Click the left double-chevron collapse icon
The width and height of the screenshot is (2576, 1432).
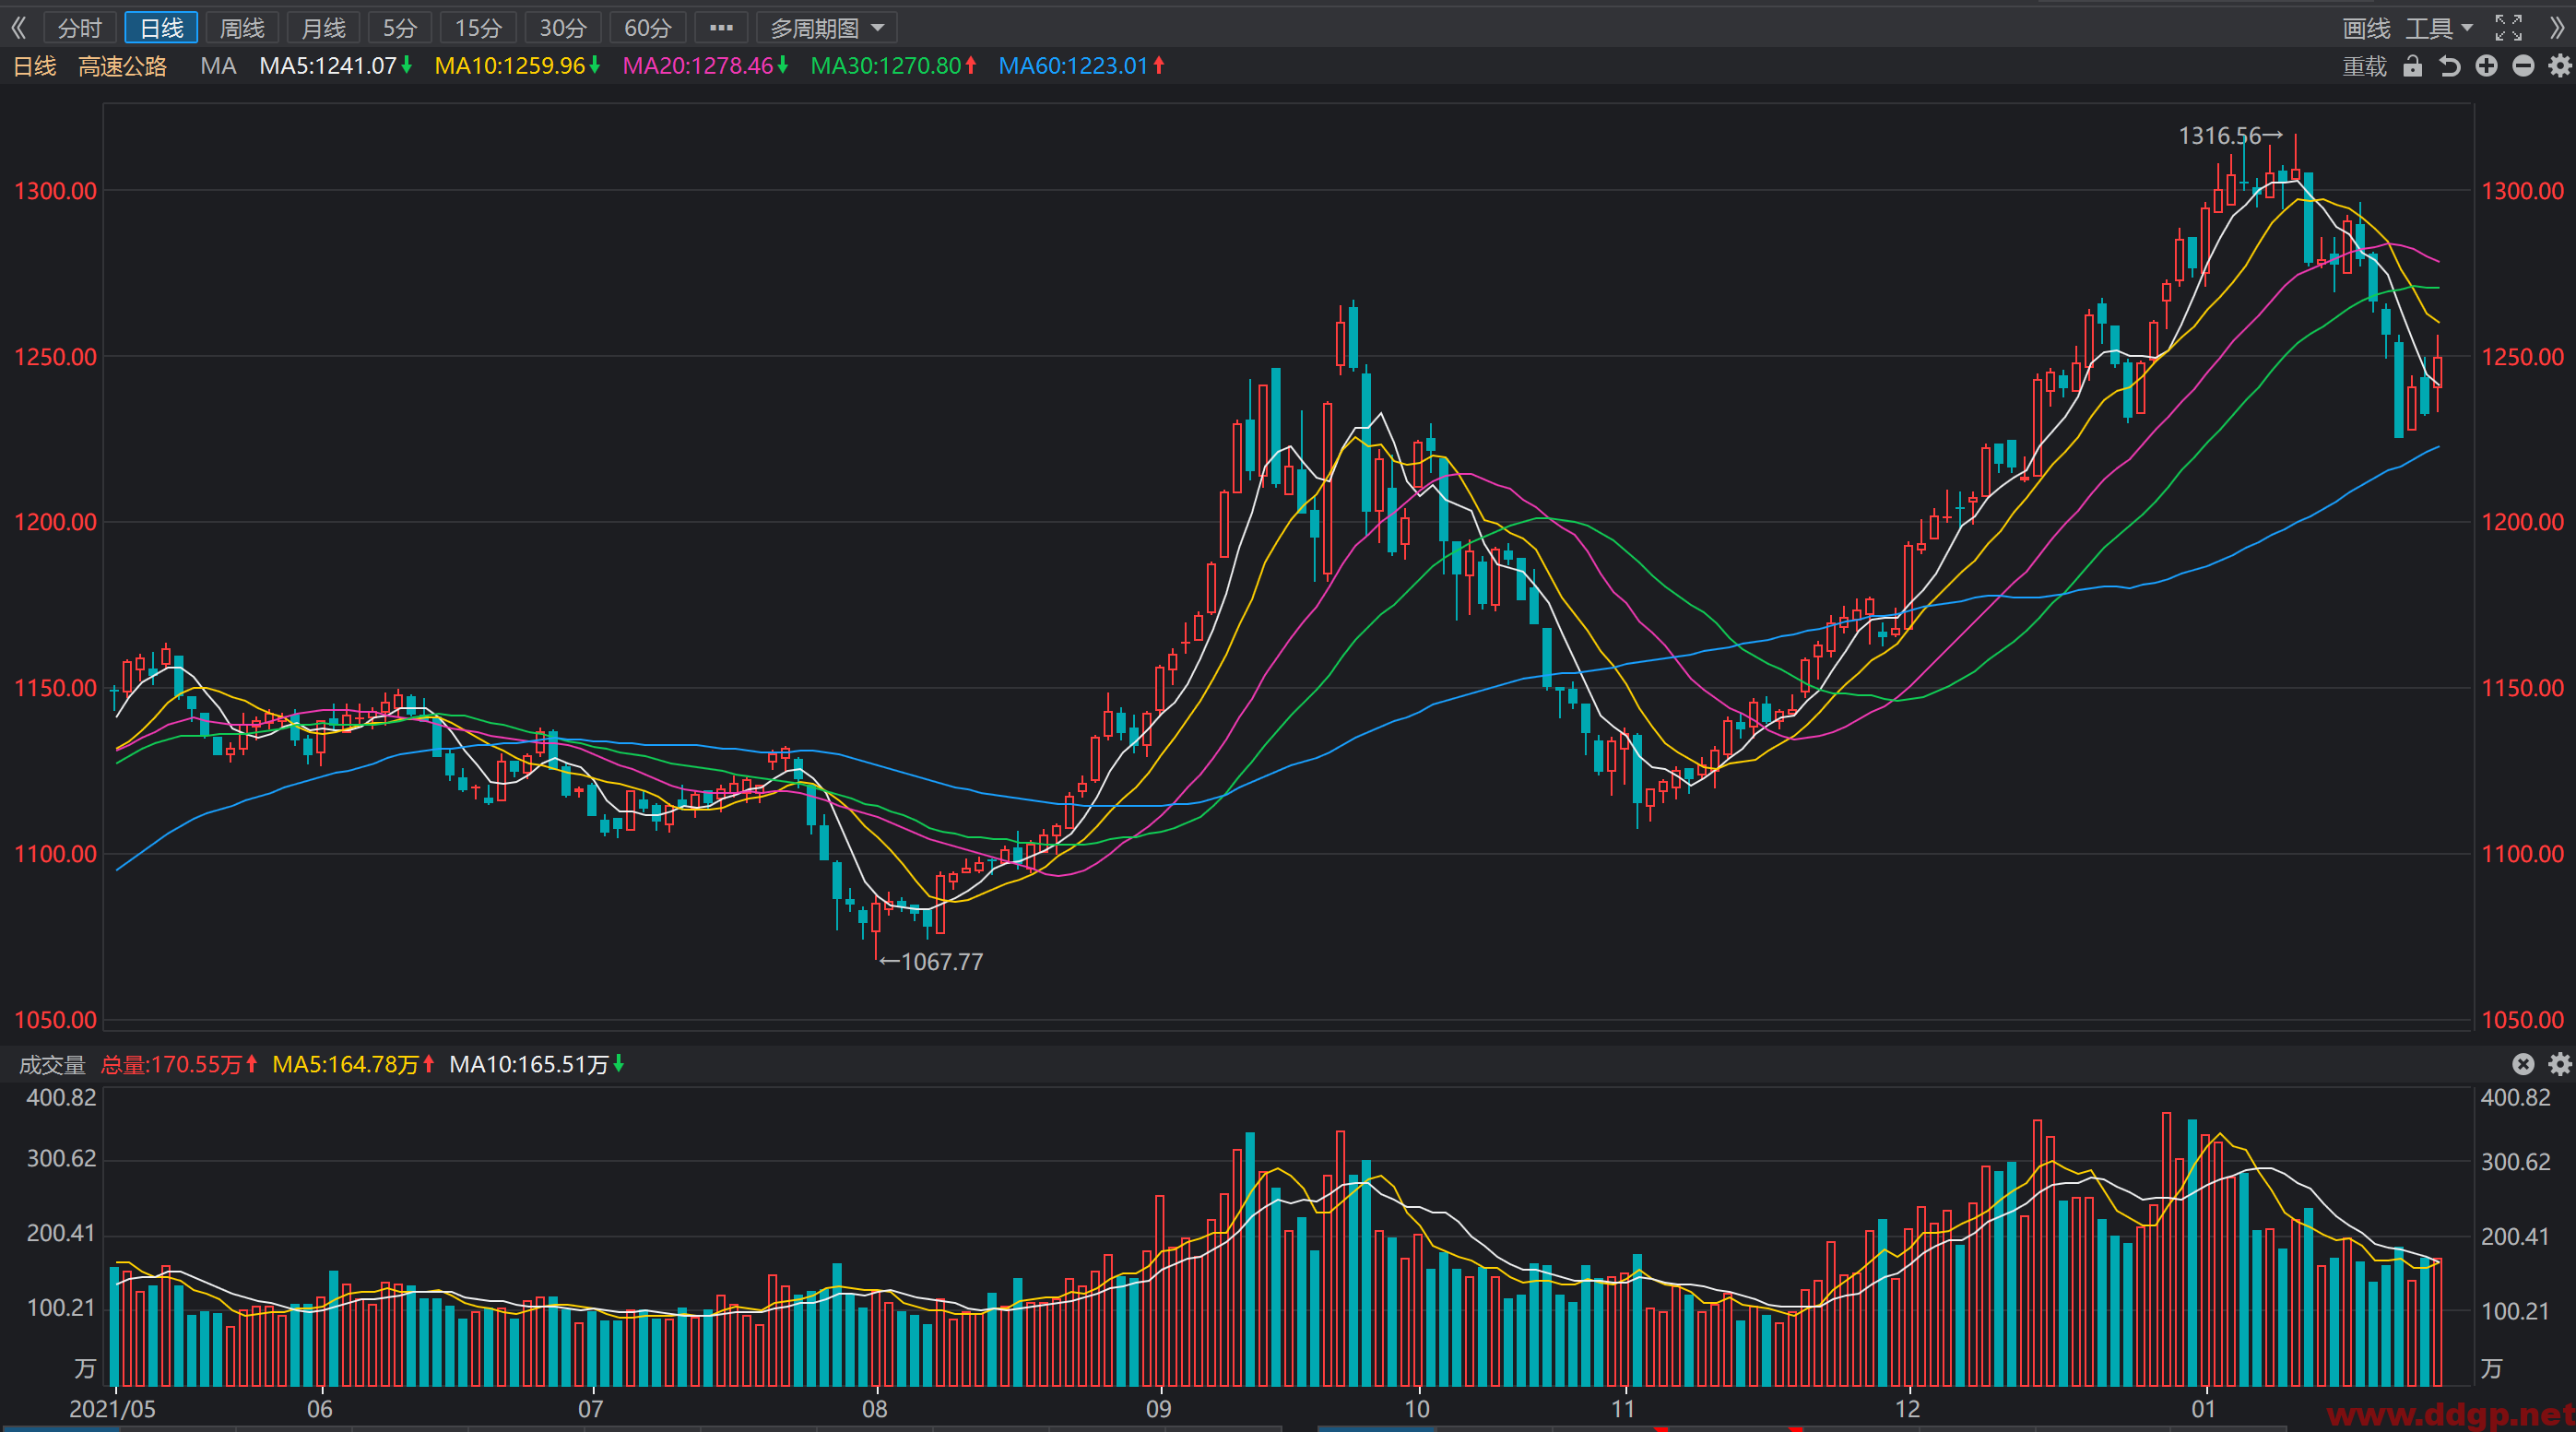[x=19, y=28]
